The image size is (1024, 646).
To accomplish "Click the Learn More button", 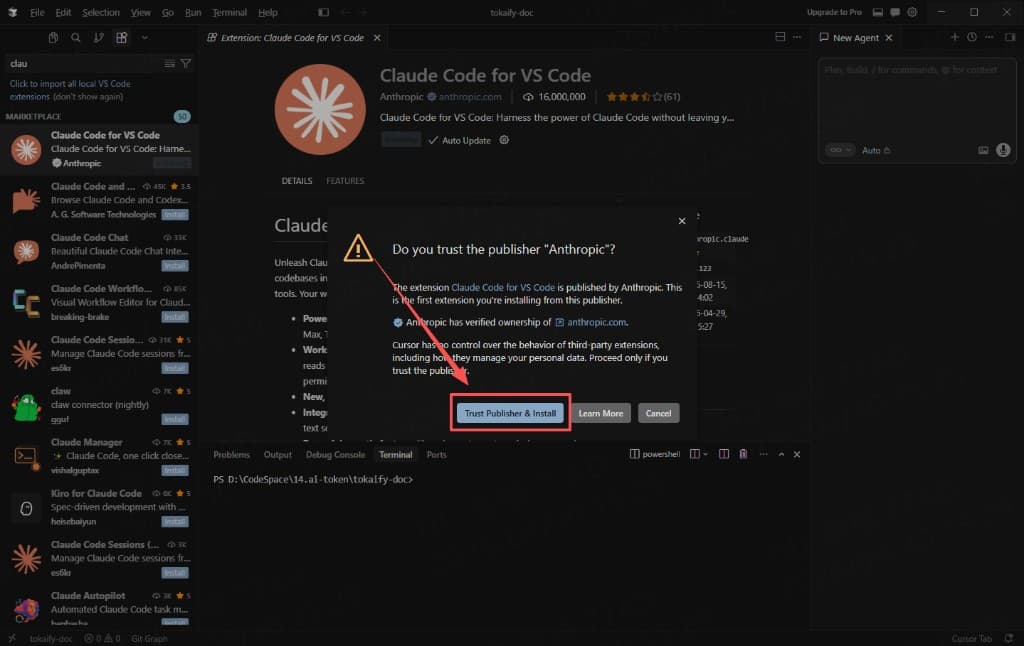I will (x=601, y=413).
